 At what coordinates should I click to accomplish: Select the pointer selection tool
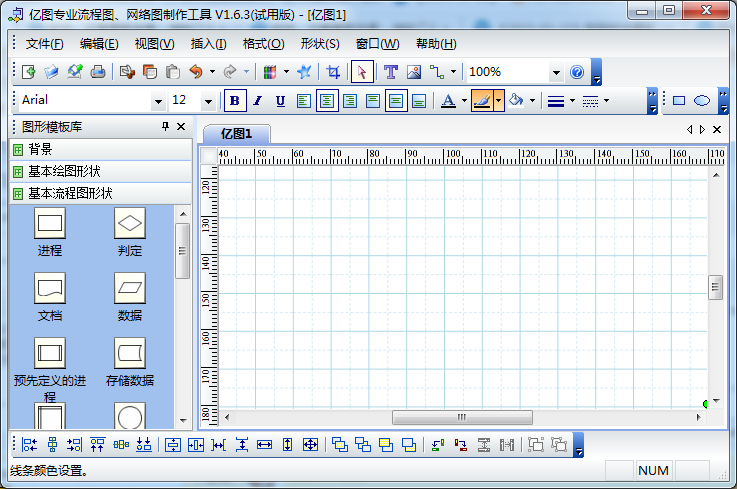click(363, 72)
